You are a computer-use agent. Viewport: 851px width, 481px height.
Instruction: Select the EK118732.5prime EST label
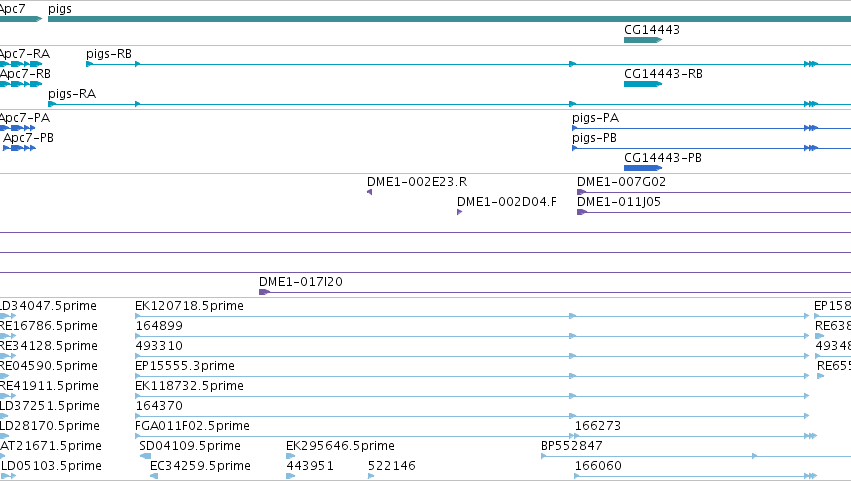point(189,386)
